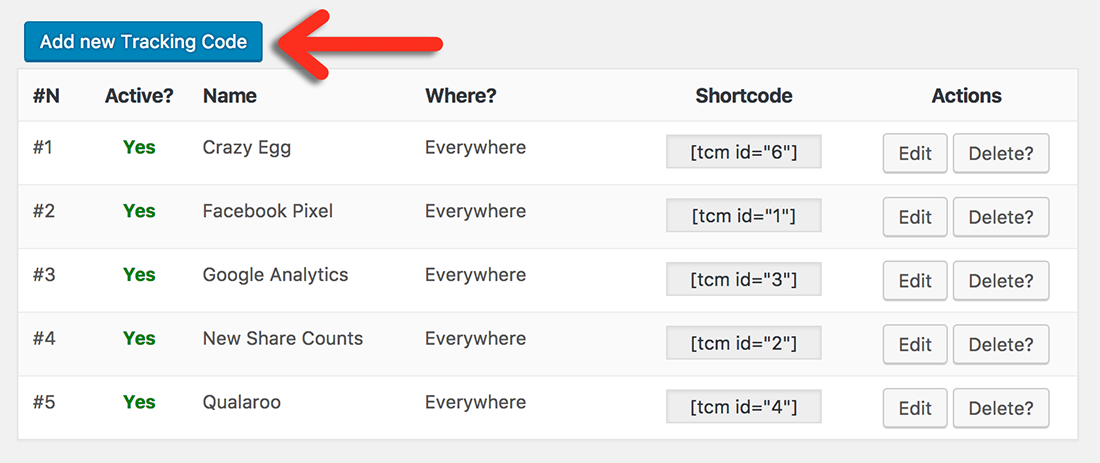Viewport: 1100px width, 463px height.
Task: Click the Facebook Pixel shortcode box
Action: pos(743,216)
